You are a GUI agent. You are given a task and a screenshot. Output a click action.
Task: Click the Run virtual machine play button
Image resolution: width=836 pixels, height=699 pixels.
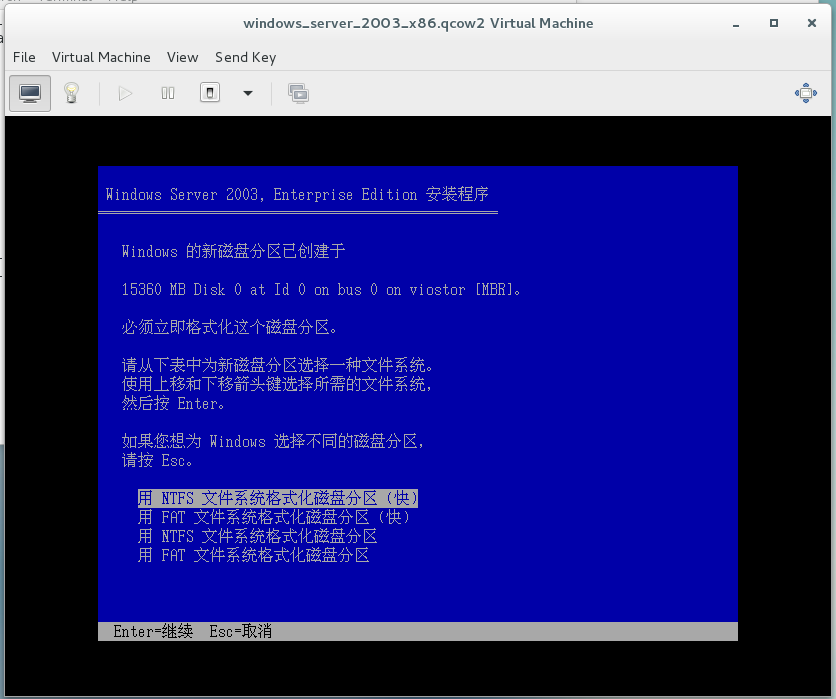point(125,93)
